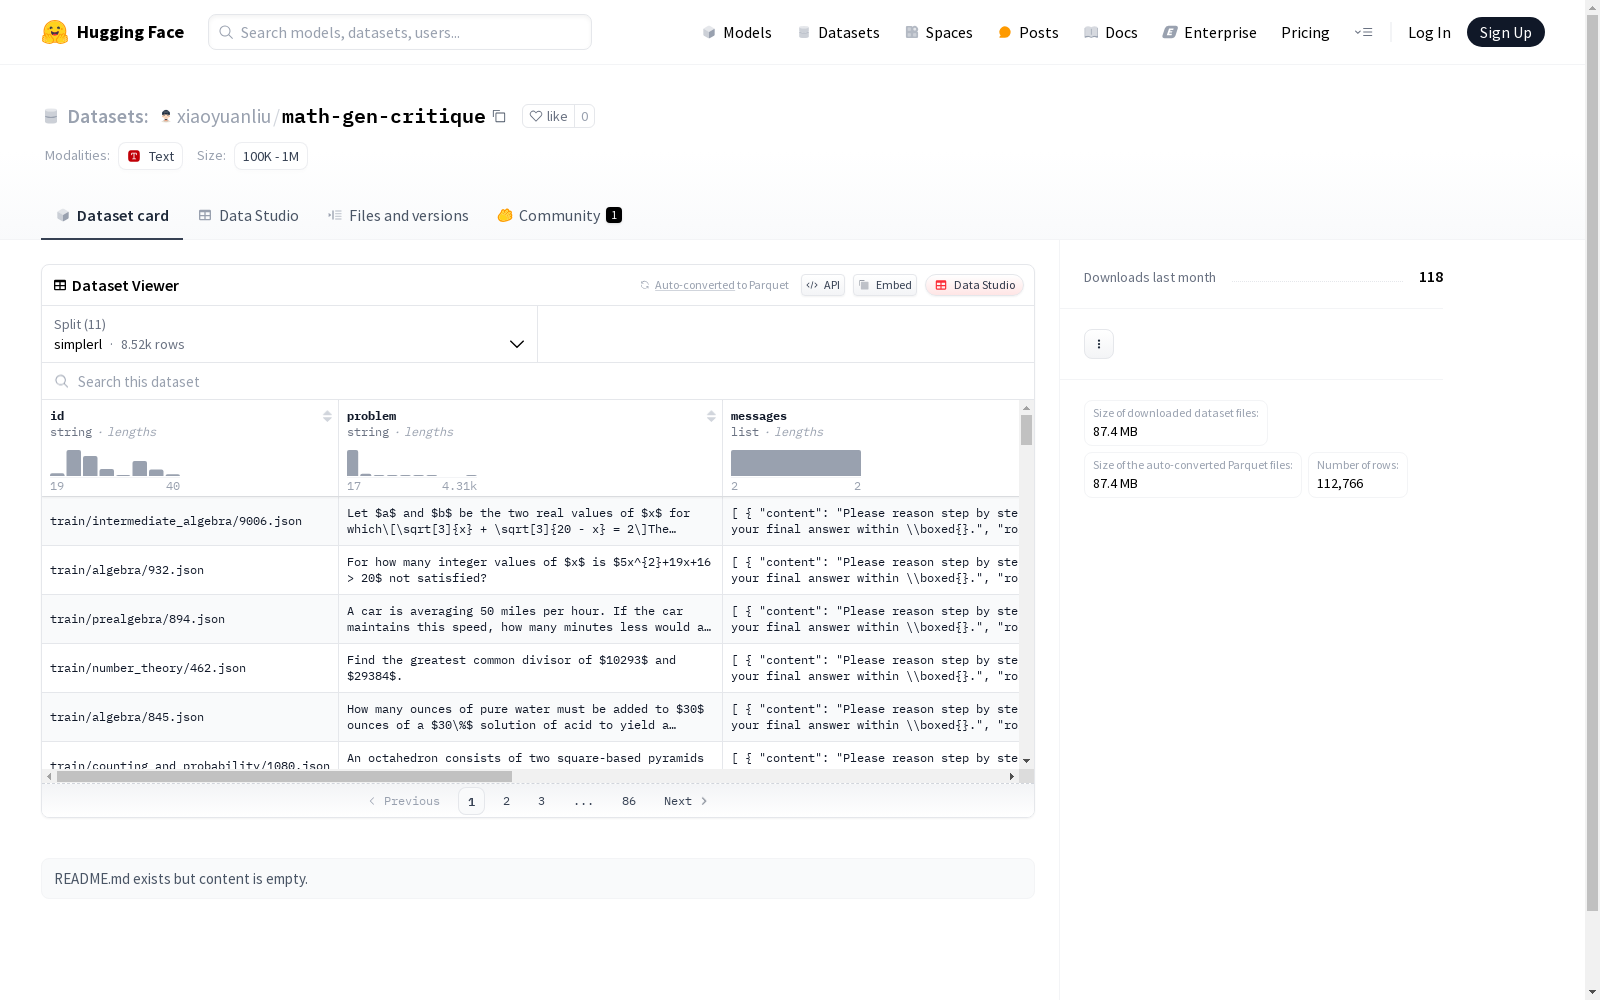The width and height of the screenshot is (1600, 1000).
Task: Expand the Split simplerl dropdown
Action: coord(290,334)
